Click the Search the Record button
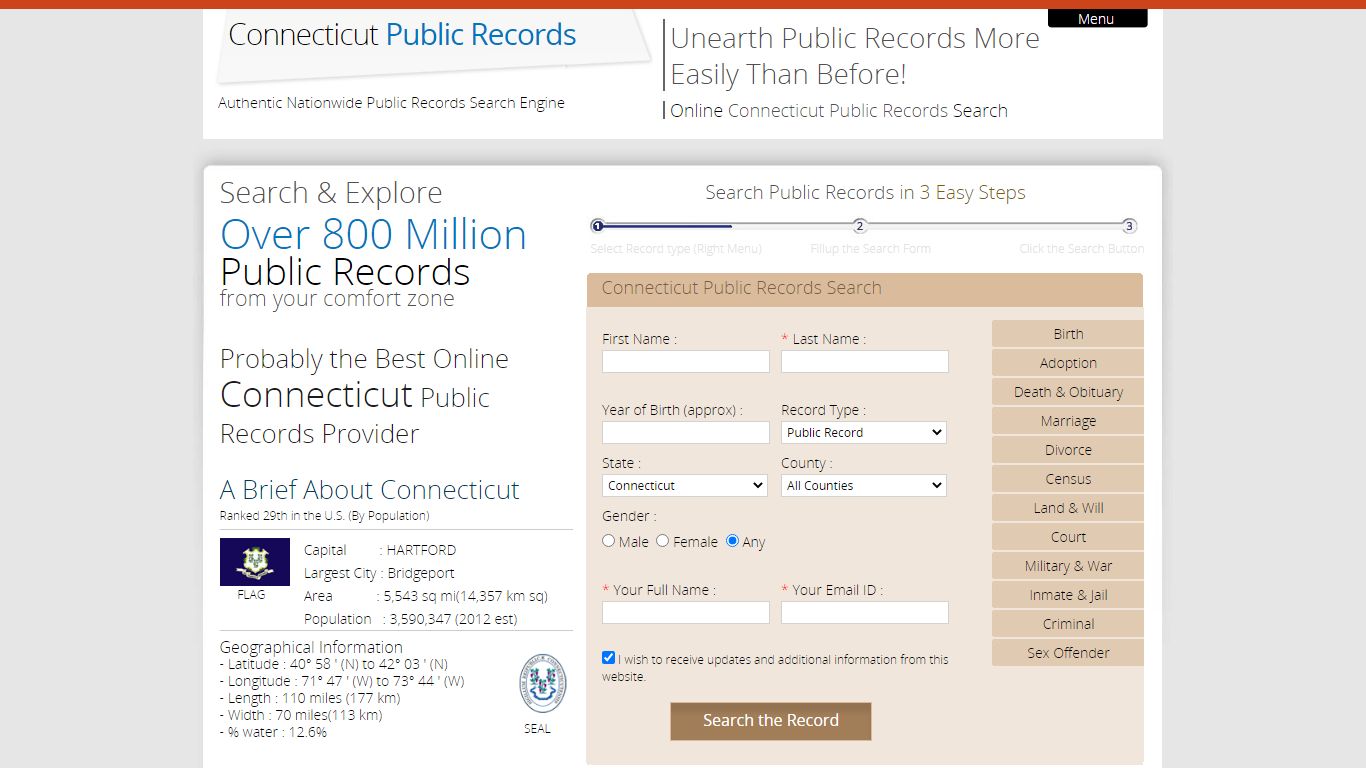1366x768 pixels. point(771,721)
